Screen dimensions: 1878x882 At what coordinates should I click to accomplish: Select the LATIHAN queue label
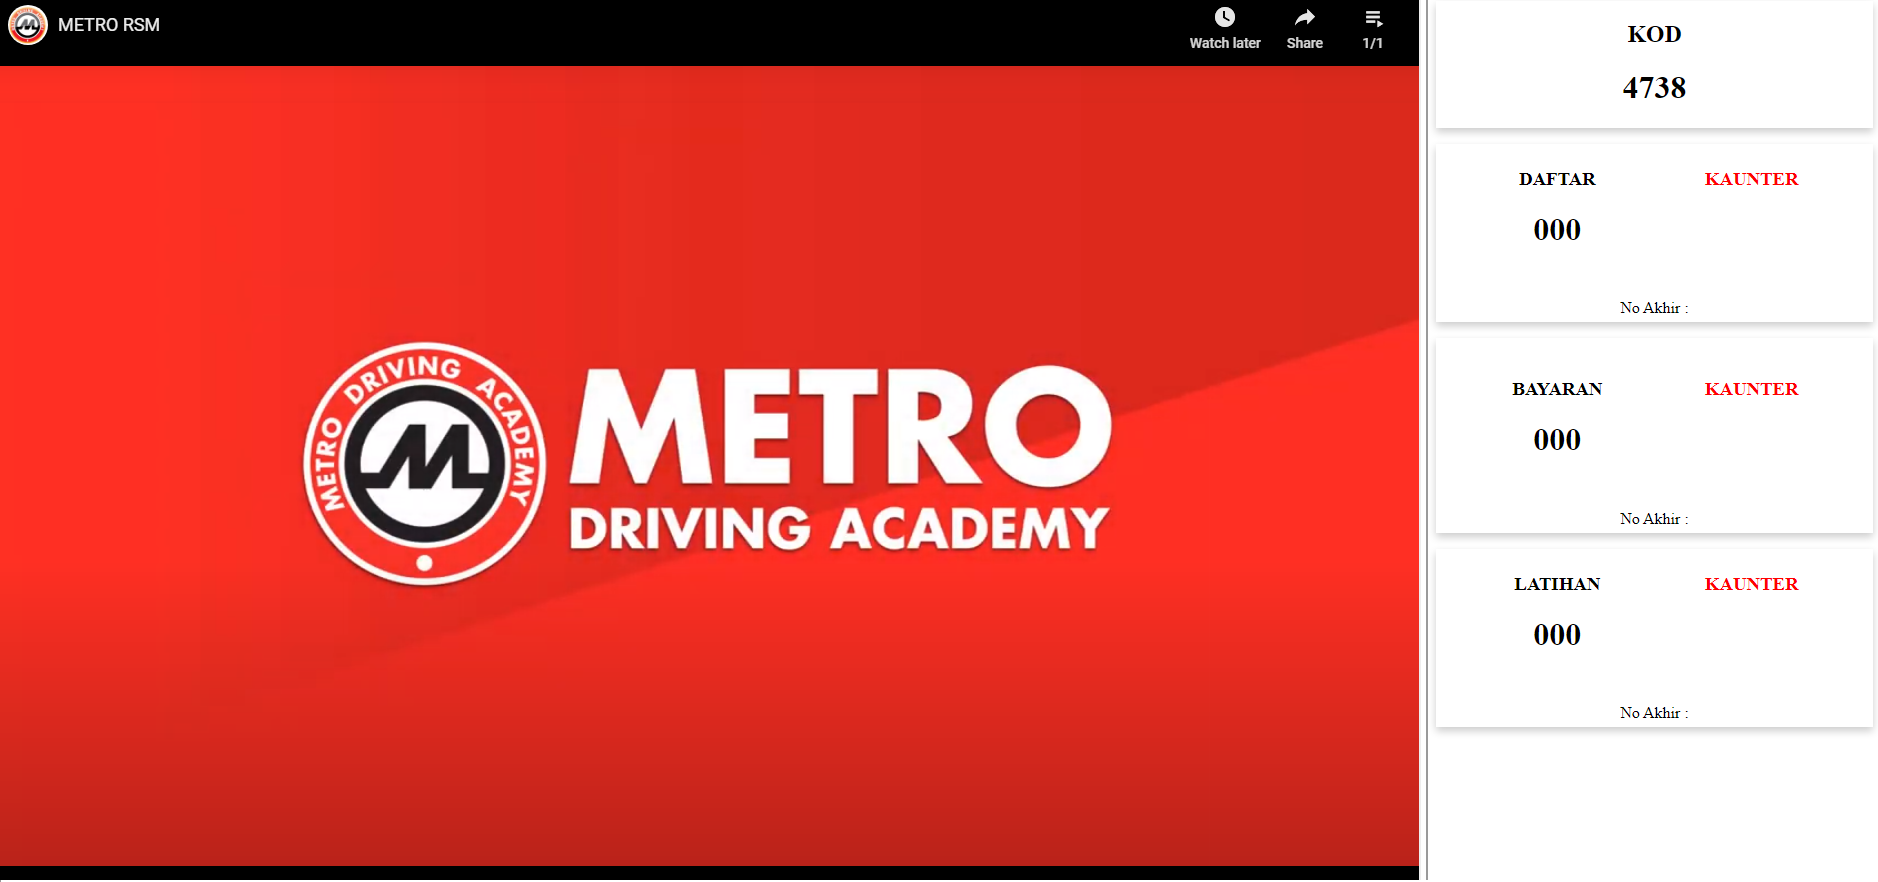[x=1557, y=585]
